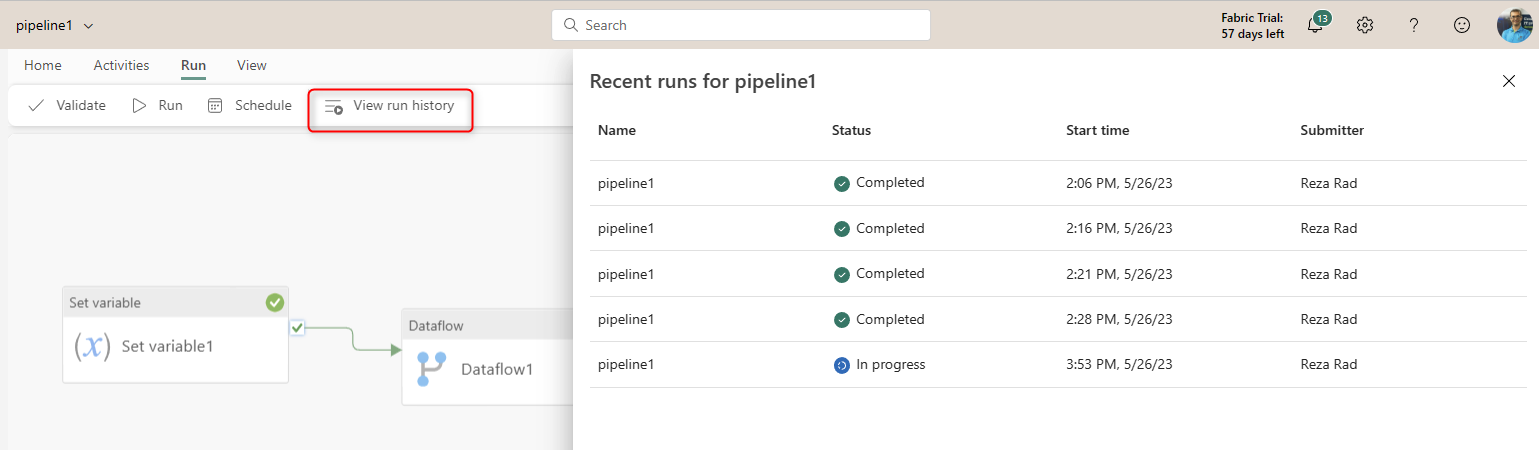Viewport: 1539px width, 450px height.
Task: Click the Run button in toolbar
Action: tap(158, 106)
